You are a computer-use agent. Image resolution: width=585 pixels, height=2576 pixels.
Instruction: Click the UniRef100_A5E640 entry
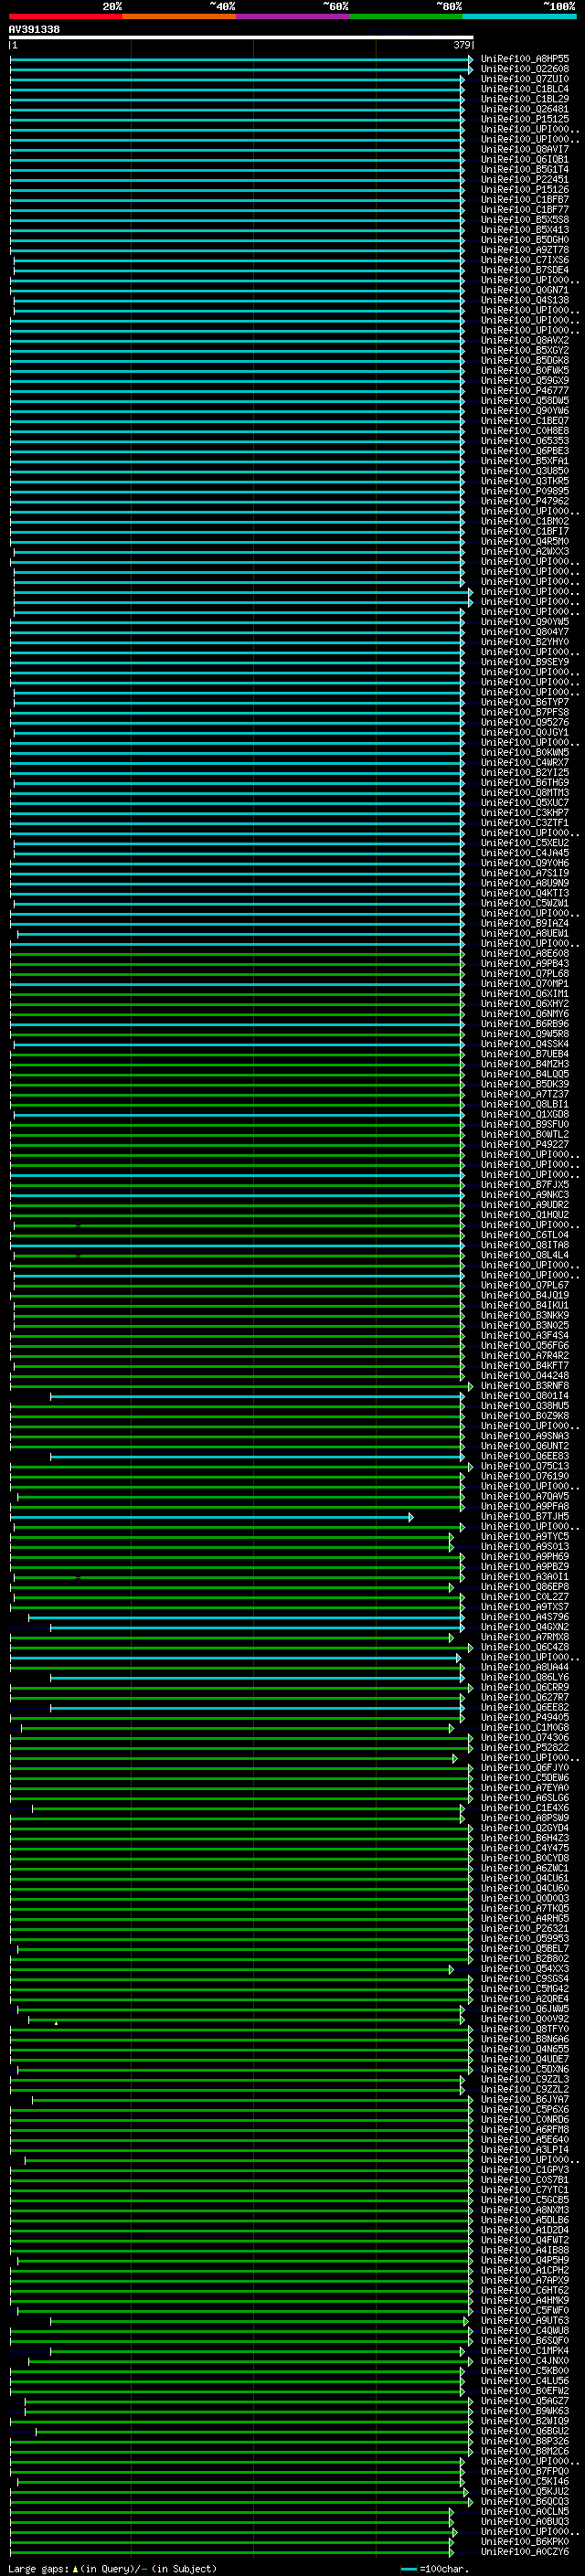[x=525, y=2139]
